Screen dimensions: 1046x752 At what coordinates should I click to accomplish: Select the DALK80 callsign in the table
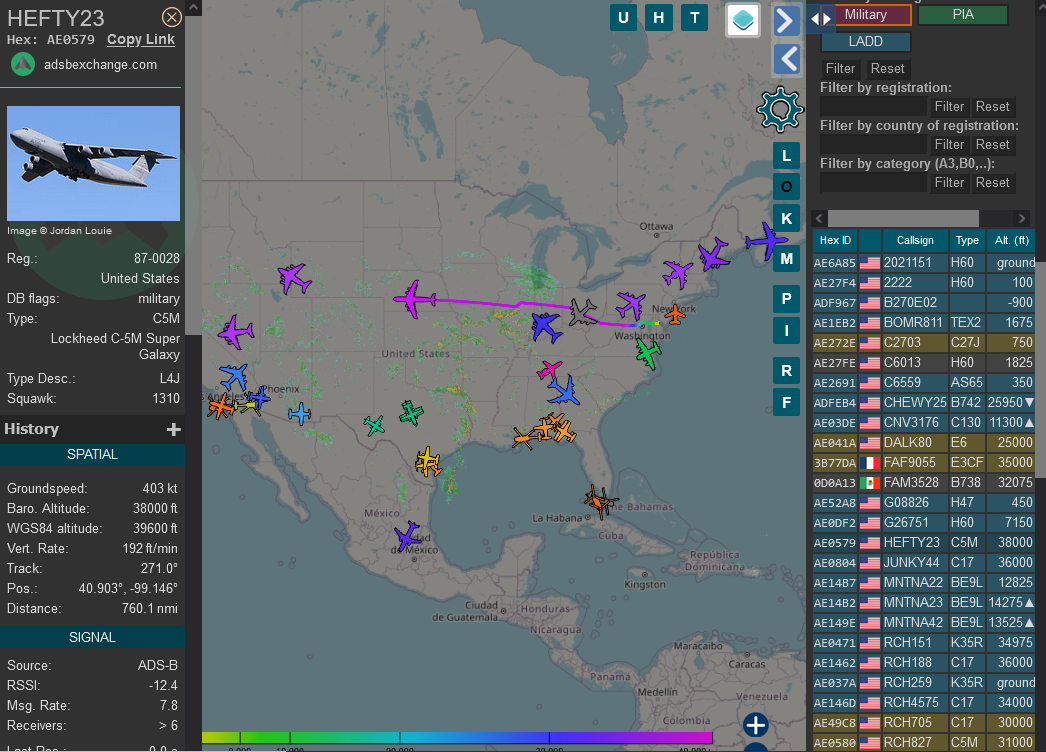[908, 442]
